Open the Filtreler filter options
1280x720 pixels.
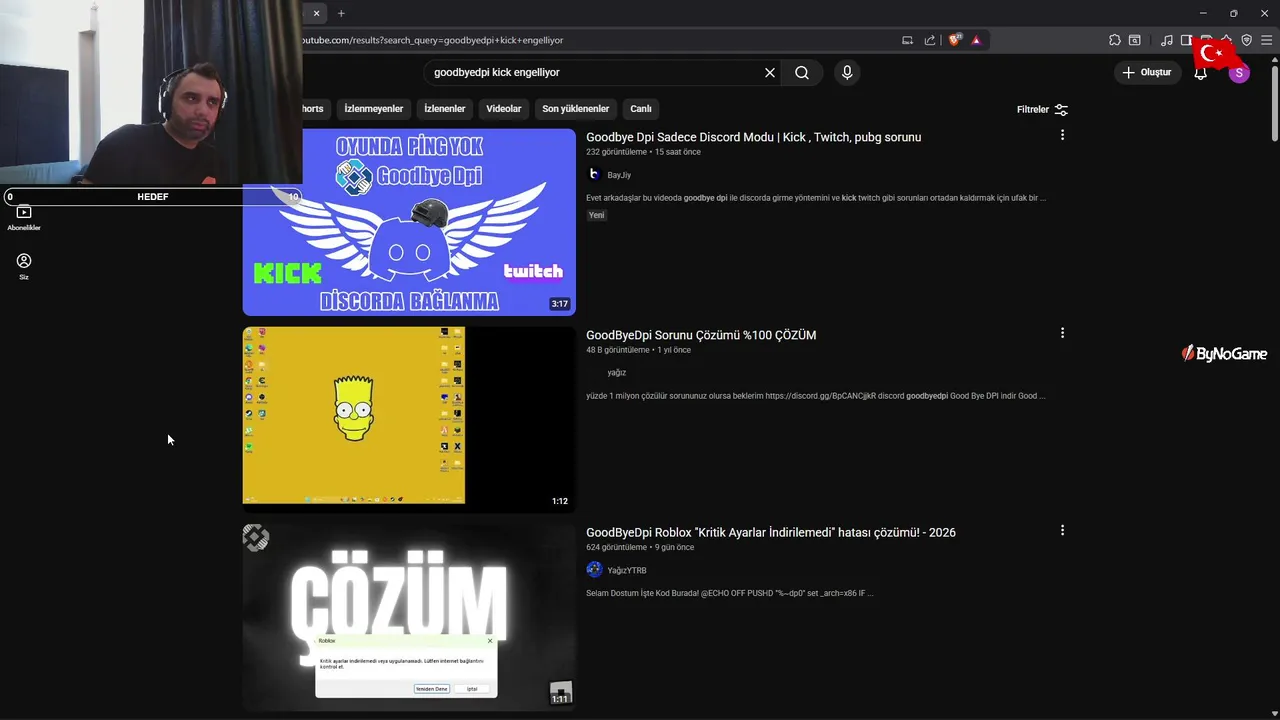coord(1042,109)
